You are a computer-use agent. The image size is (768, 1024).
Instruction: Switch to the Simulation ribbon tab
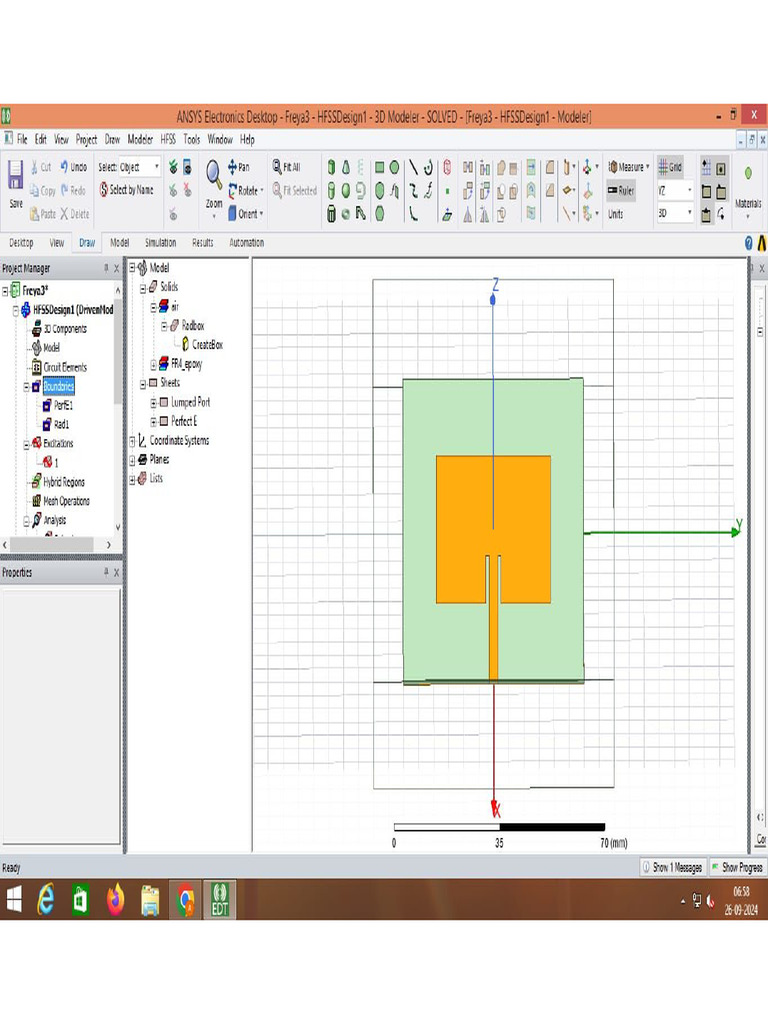[160, 242]
